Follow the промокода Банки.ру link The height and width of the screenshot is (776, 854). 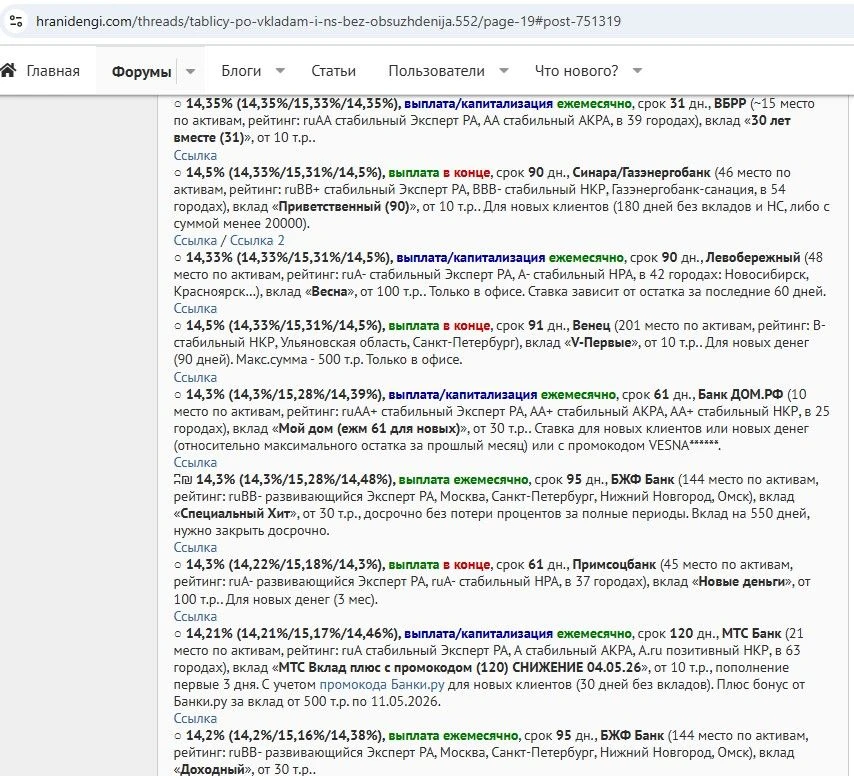381,685
